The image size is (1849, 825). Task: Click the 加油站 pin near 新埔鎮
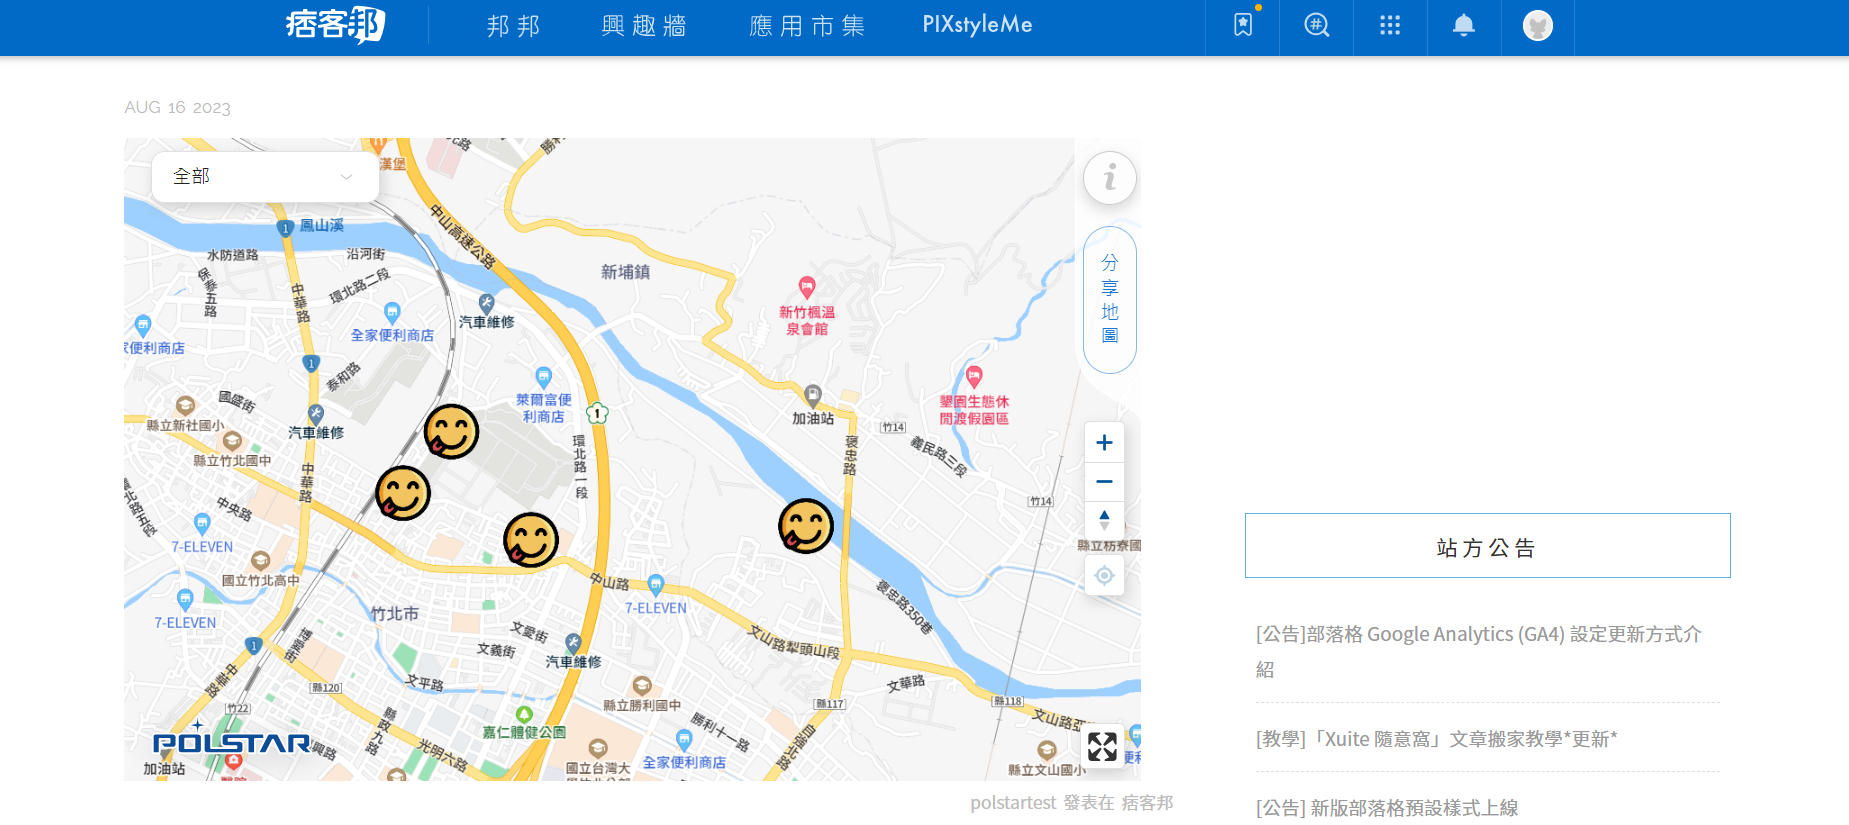point(813,395)
